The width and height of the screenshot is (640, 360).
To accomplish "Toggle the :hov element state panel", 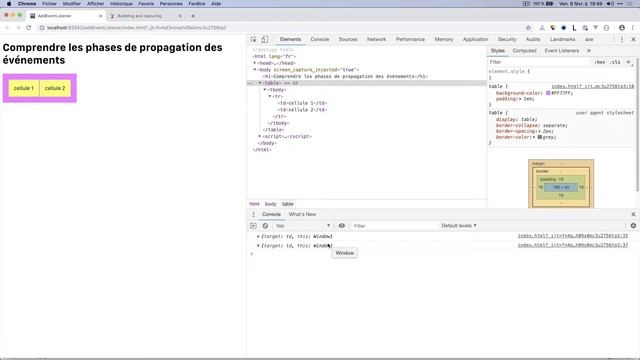I will pyautogui.click(x=600, y=62).
